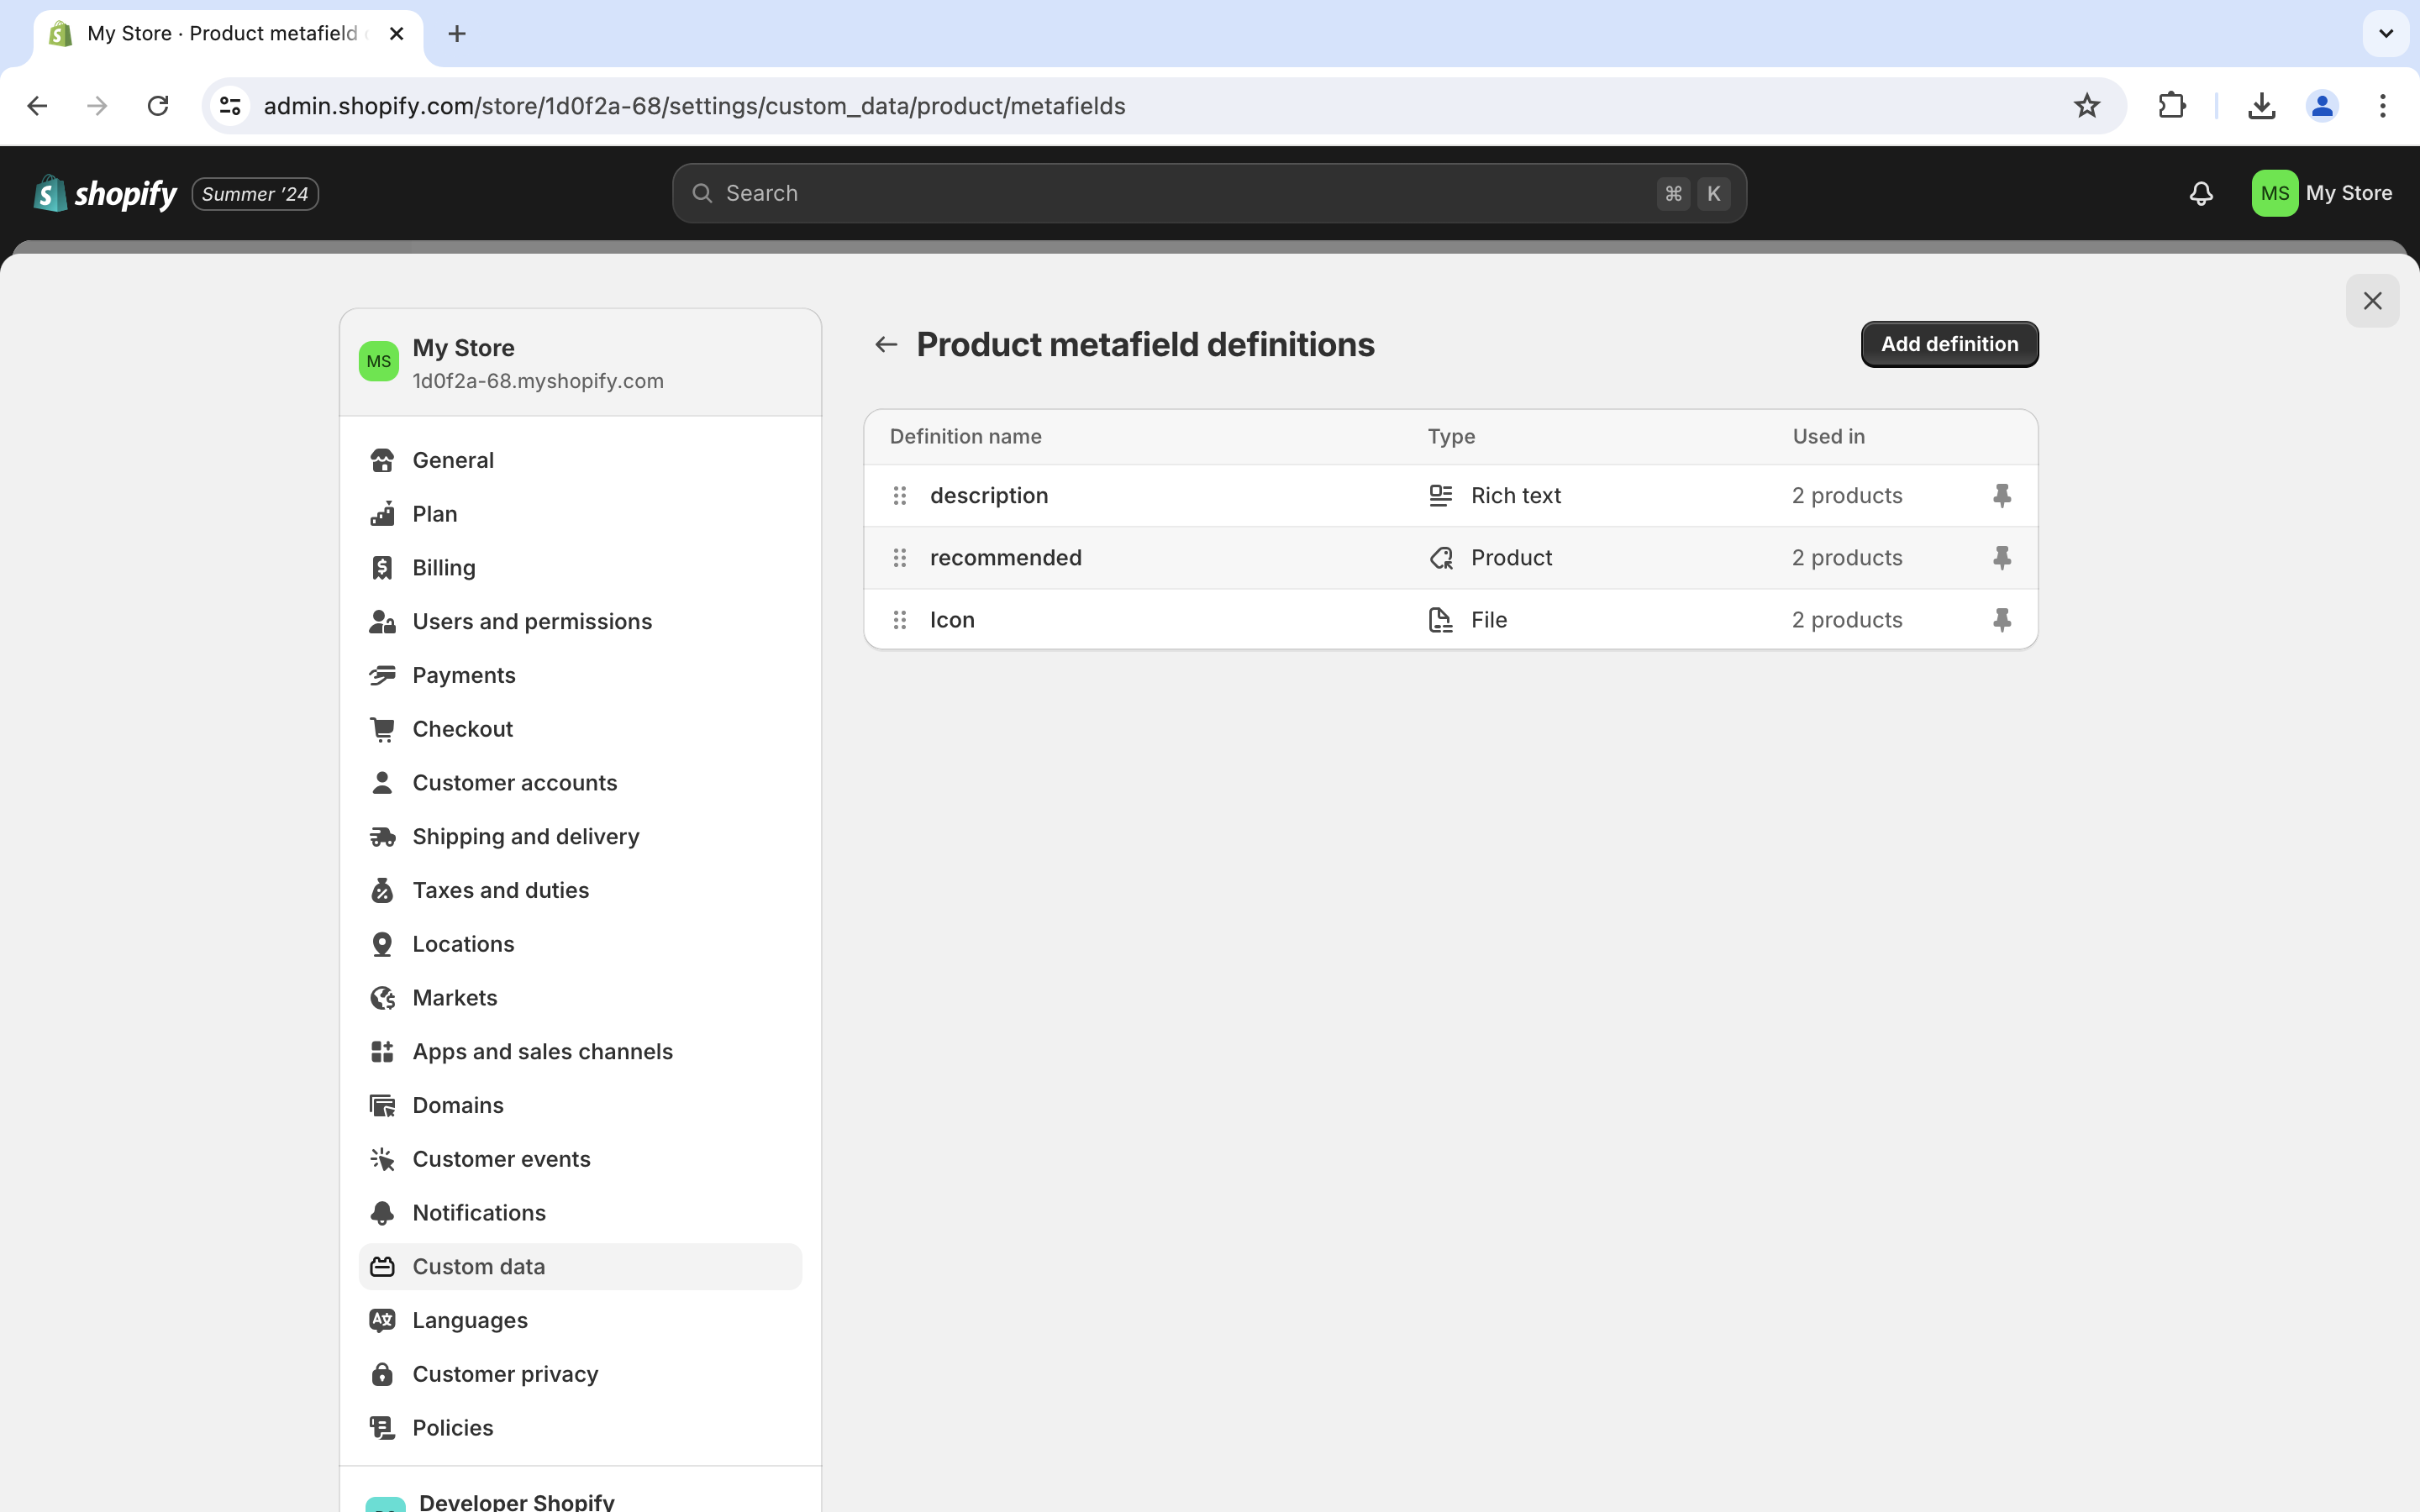2420x1512 pixels.
Task: Bookmark this page with the star icon
Action: (x=2086, y=106)
